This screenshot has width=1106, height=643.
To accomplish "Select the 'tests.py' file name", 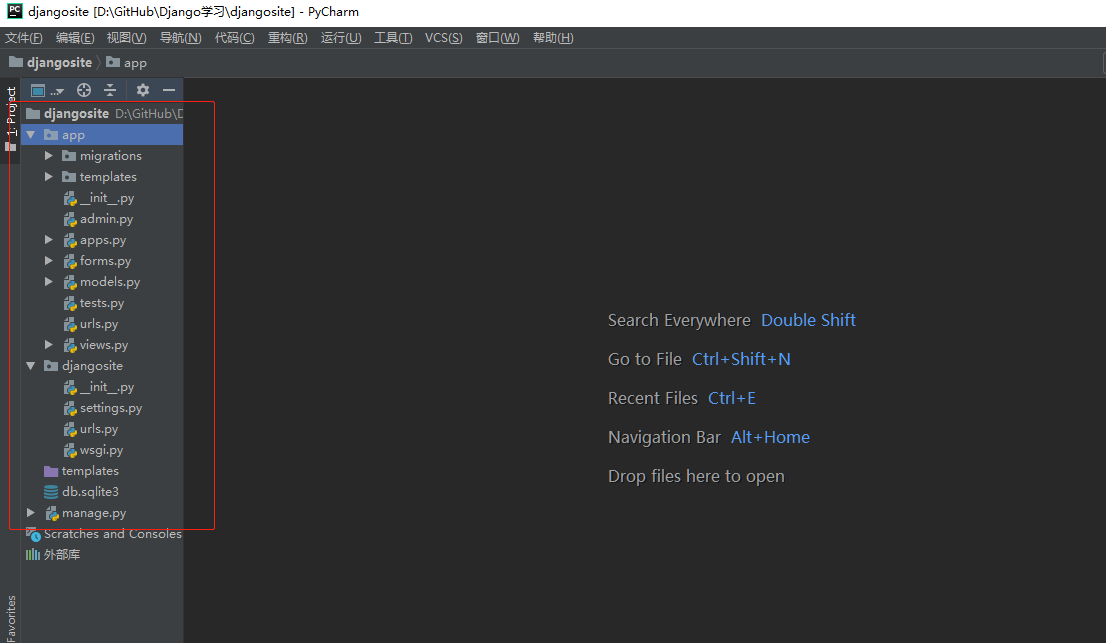I will point(102,303).
